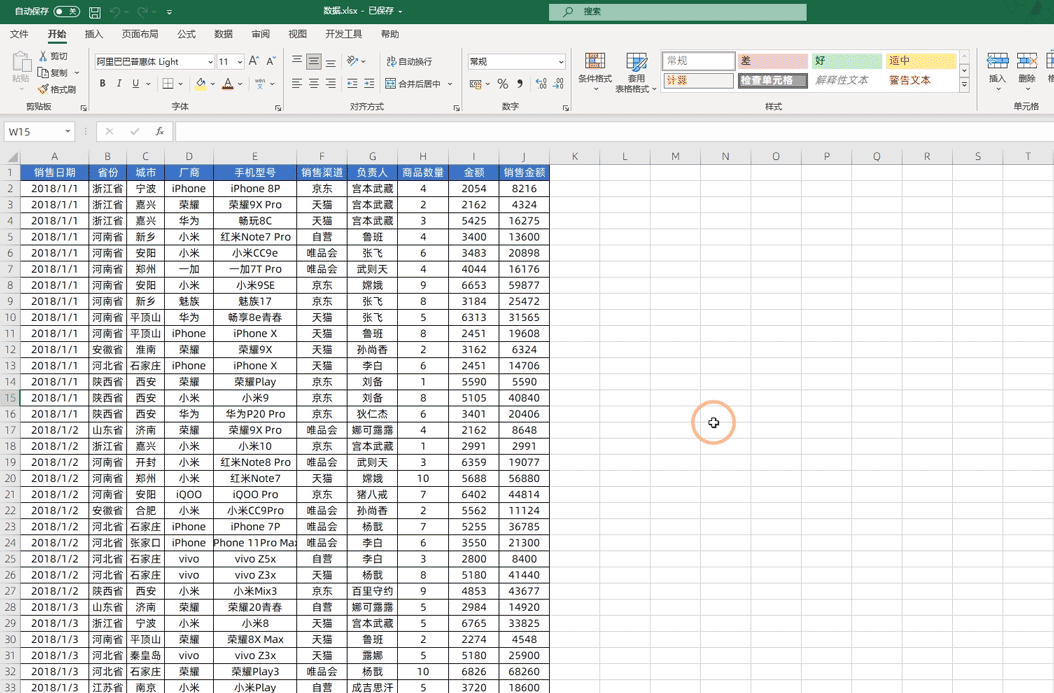Click the select-all corner triangle
Image resolution: width=1054 pixels, height=693 pixels.
(11, 157)
